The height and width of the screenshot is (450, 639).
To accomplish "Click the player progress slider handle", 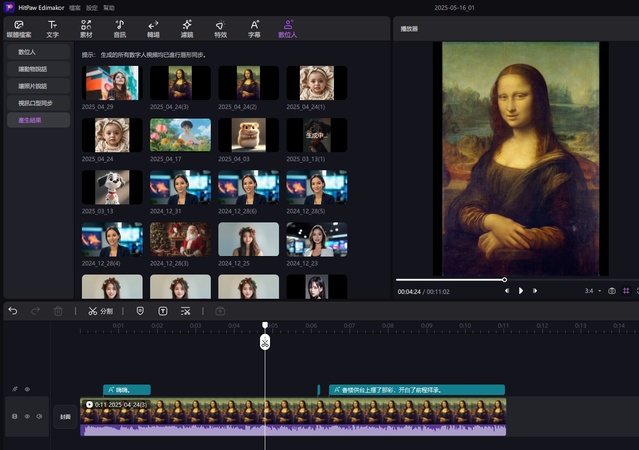I will coord(504,279).
